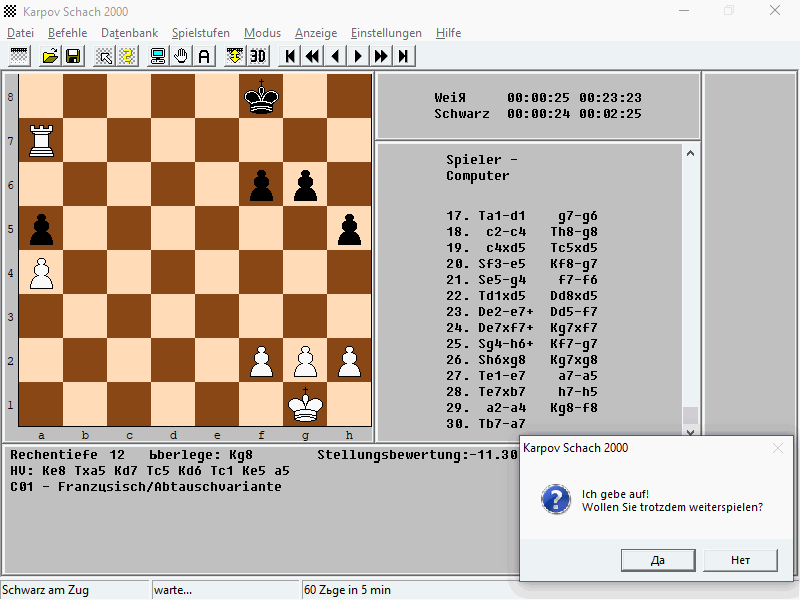The image size is (800, 600).
Task: Save game with the floppy disk icon
Action: [73, 56]
